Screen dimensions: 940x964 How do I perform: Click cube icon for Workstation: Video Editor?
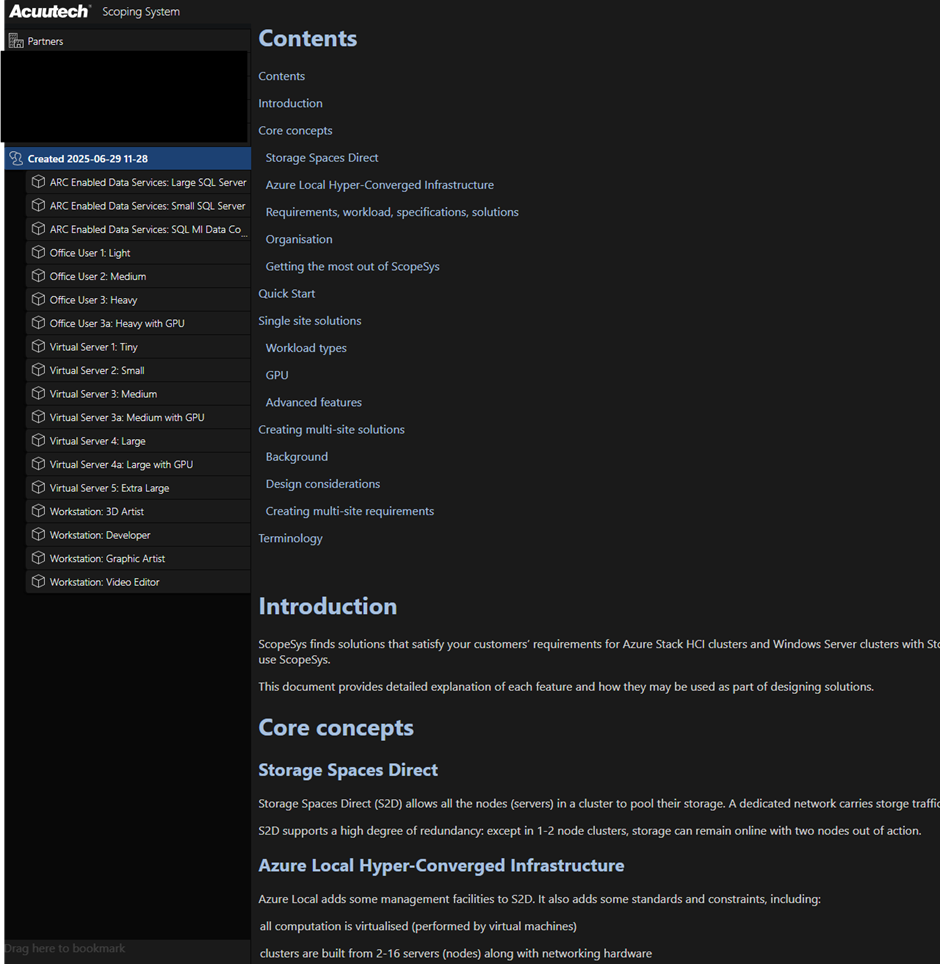click(x=38, y=582)
